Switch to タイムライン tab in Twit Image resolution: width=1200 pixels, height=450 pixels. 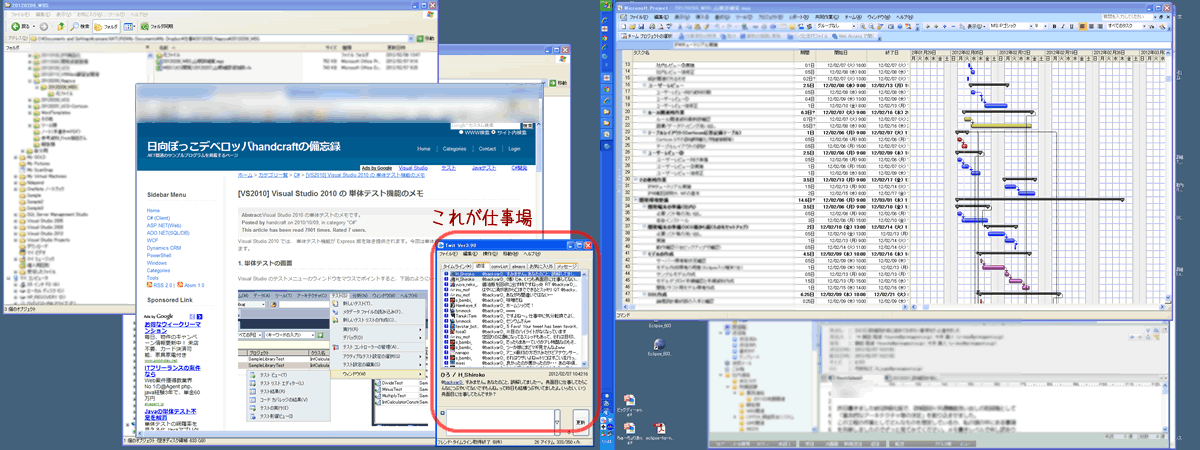[x=457, y=266]
